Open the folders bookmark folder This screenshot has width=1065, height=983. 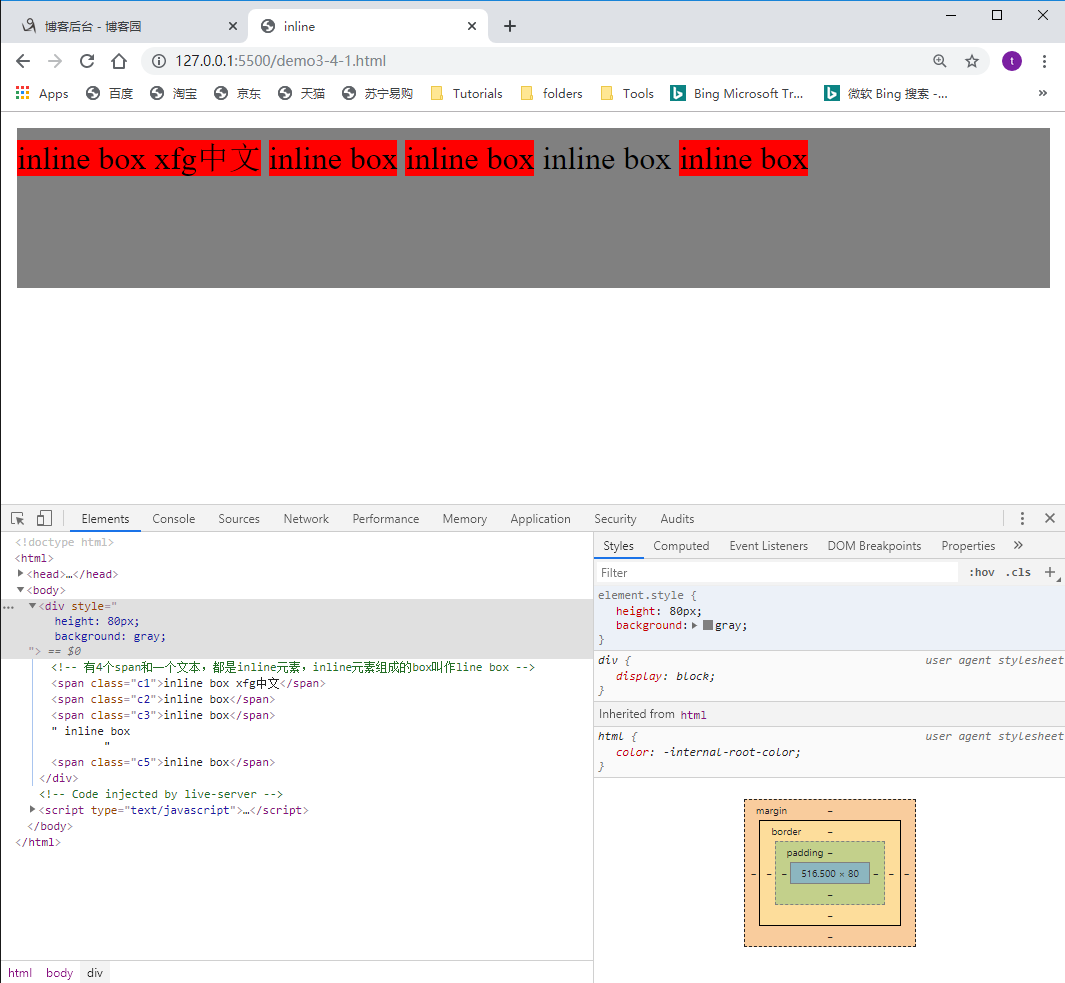(552, 94)
